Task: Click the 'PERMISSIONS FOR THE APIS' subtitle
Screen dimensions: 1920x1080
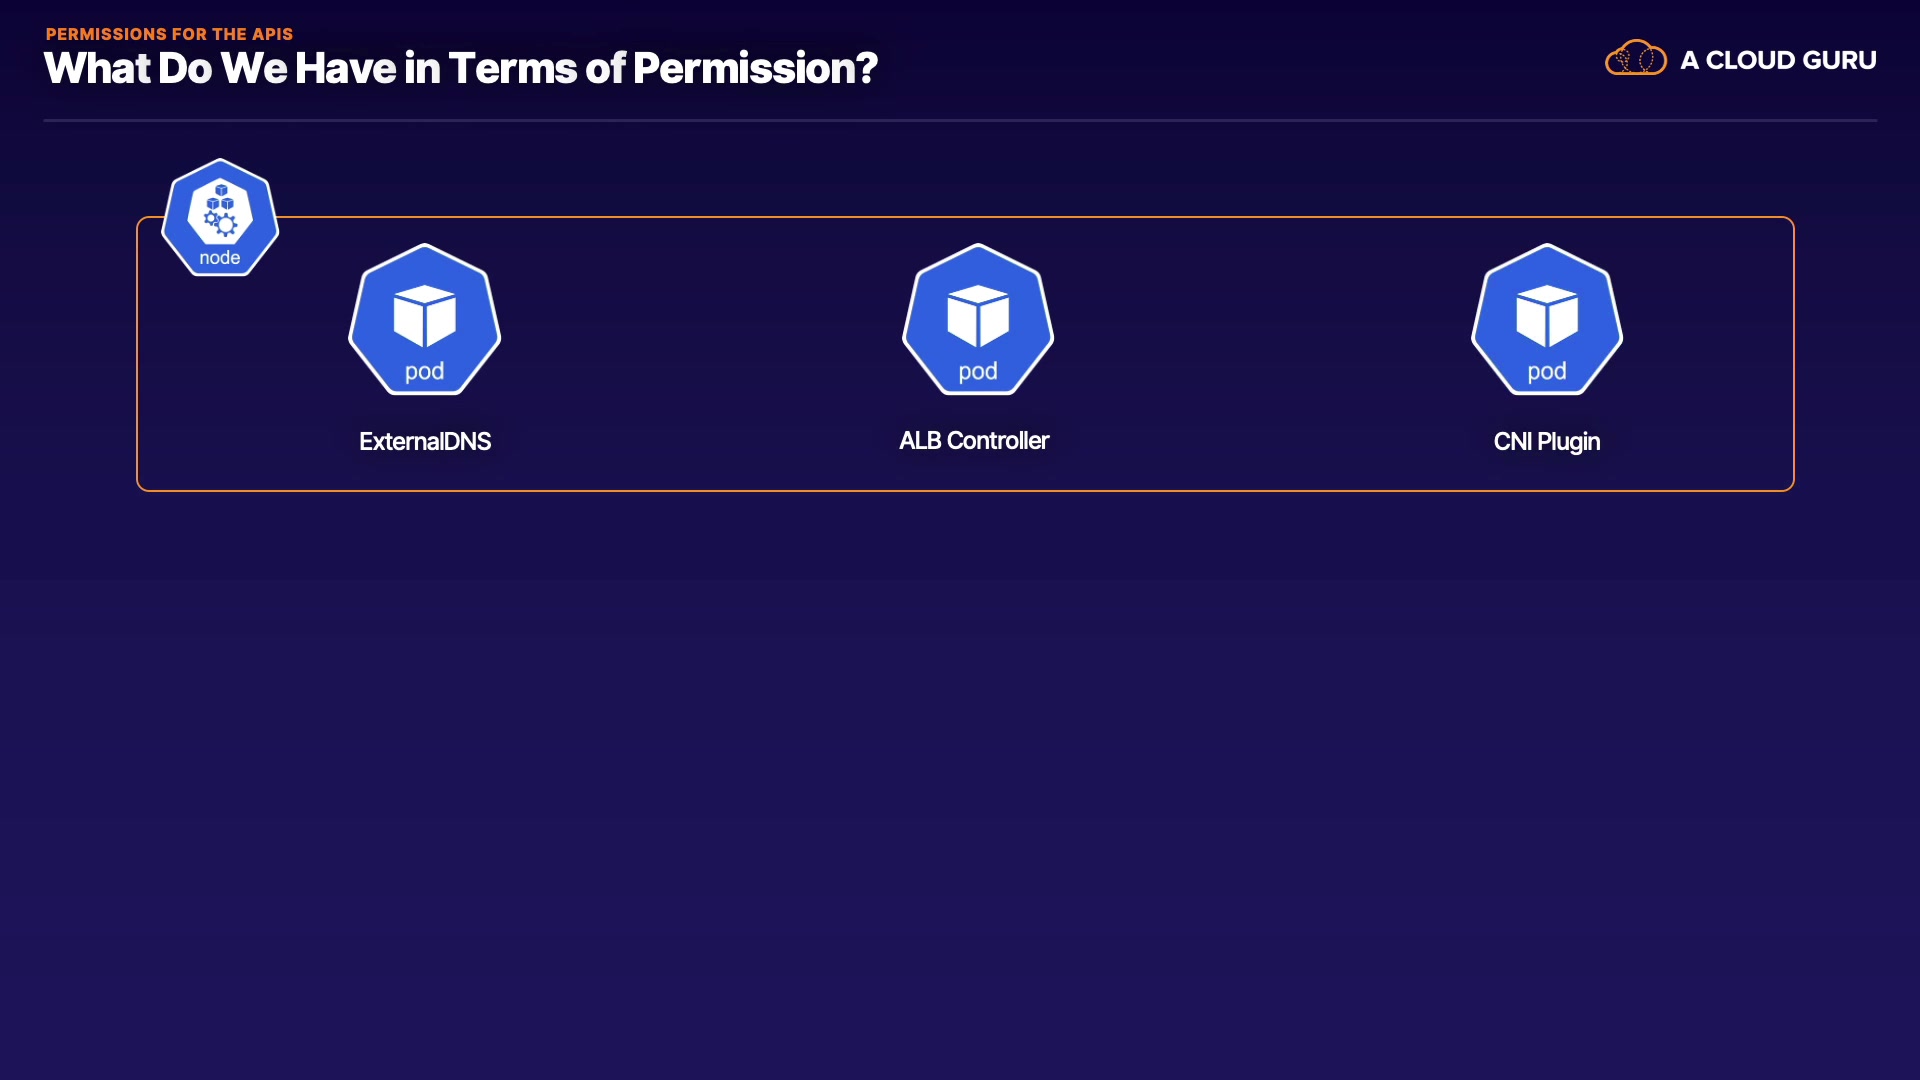Action: (169, 34)
